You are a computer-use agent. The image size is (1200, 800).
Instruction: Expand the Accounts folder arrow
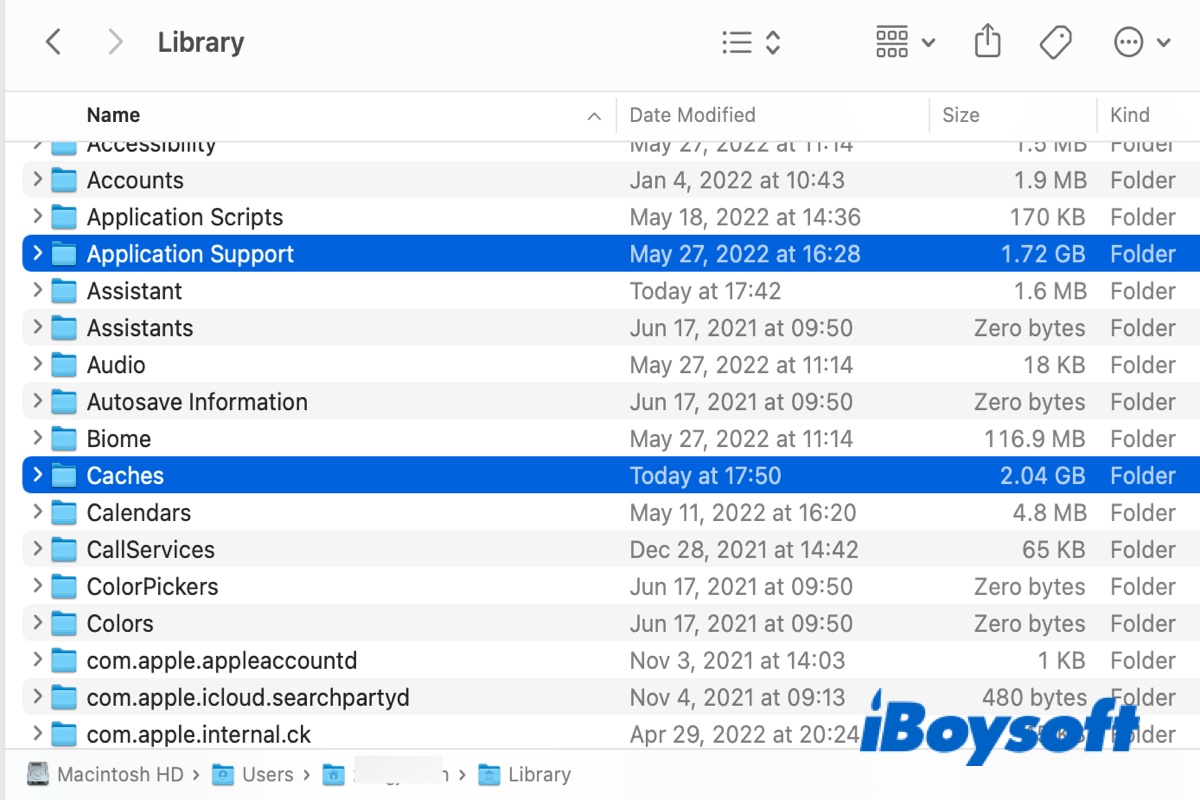point(37,180)
